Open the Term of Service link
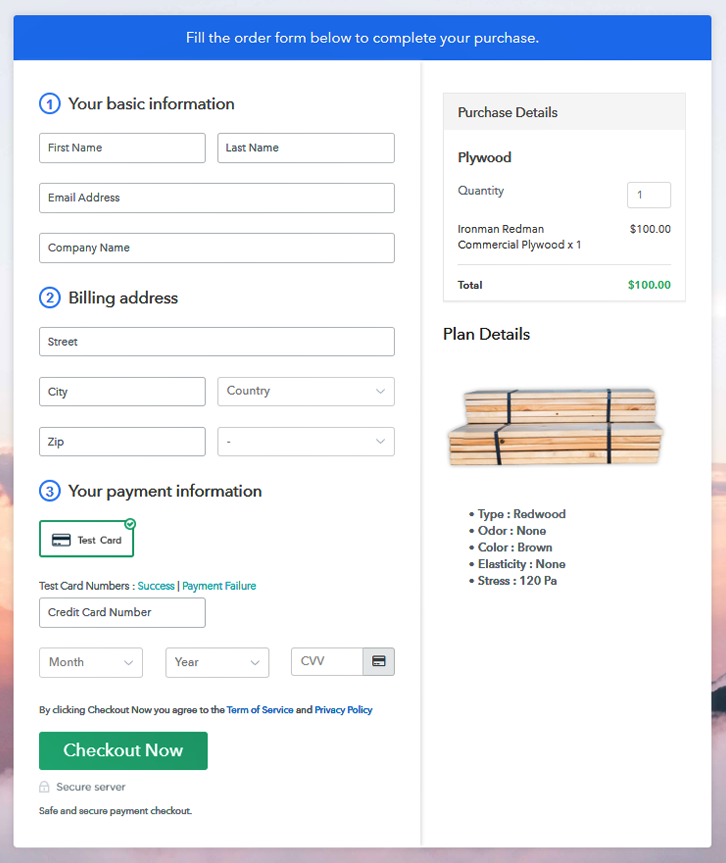Viewport: 726px width, 863px height. coord(260,710)
